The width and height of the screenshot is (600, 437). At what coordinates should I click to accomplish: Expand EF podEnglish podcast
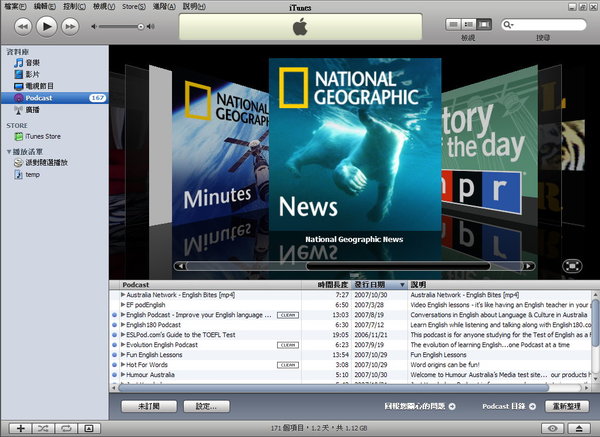pos(123,305)
